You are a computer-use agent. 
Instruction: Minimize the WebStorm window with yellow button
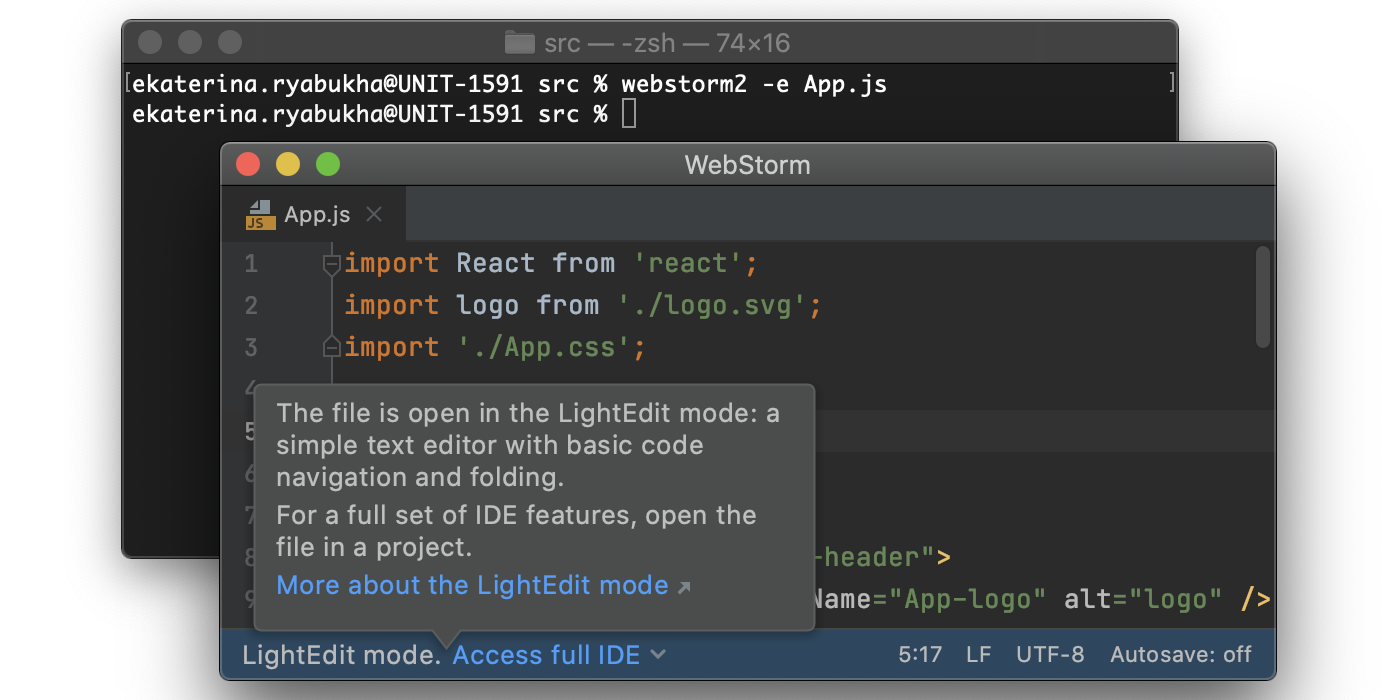[x=287, y=164]
